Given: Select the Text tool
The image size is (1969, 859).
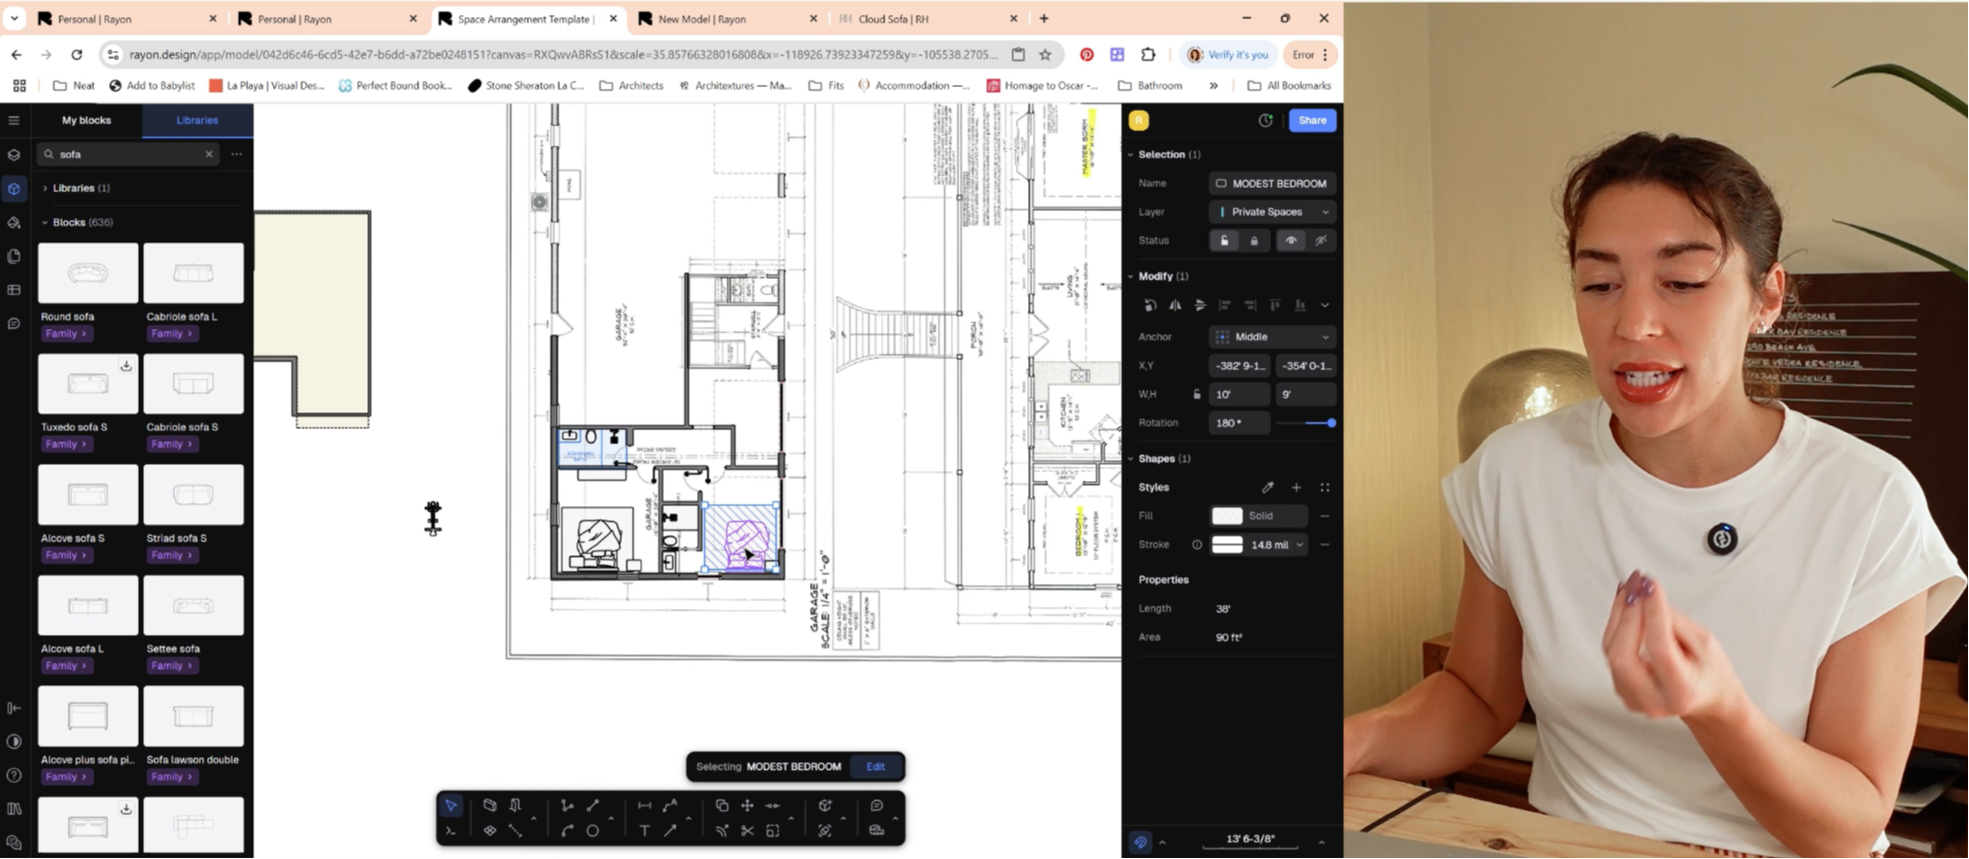Looking at the screenshot, I should coord(644,831).
